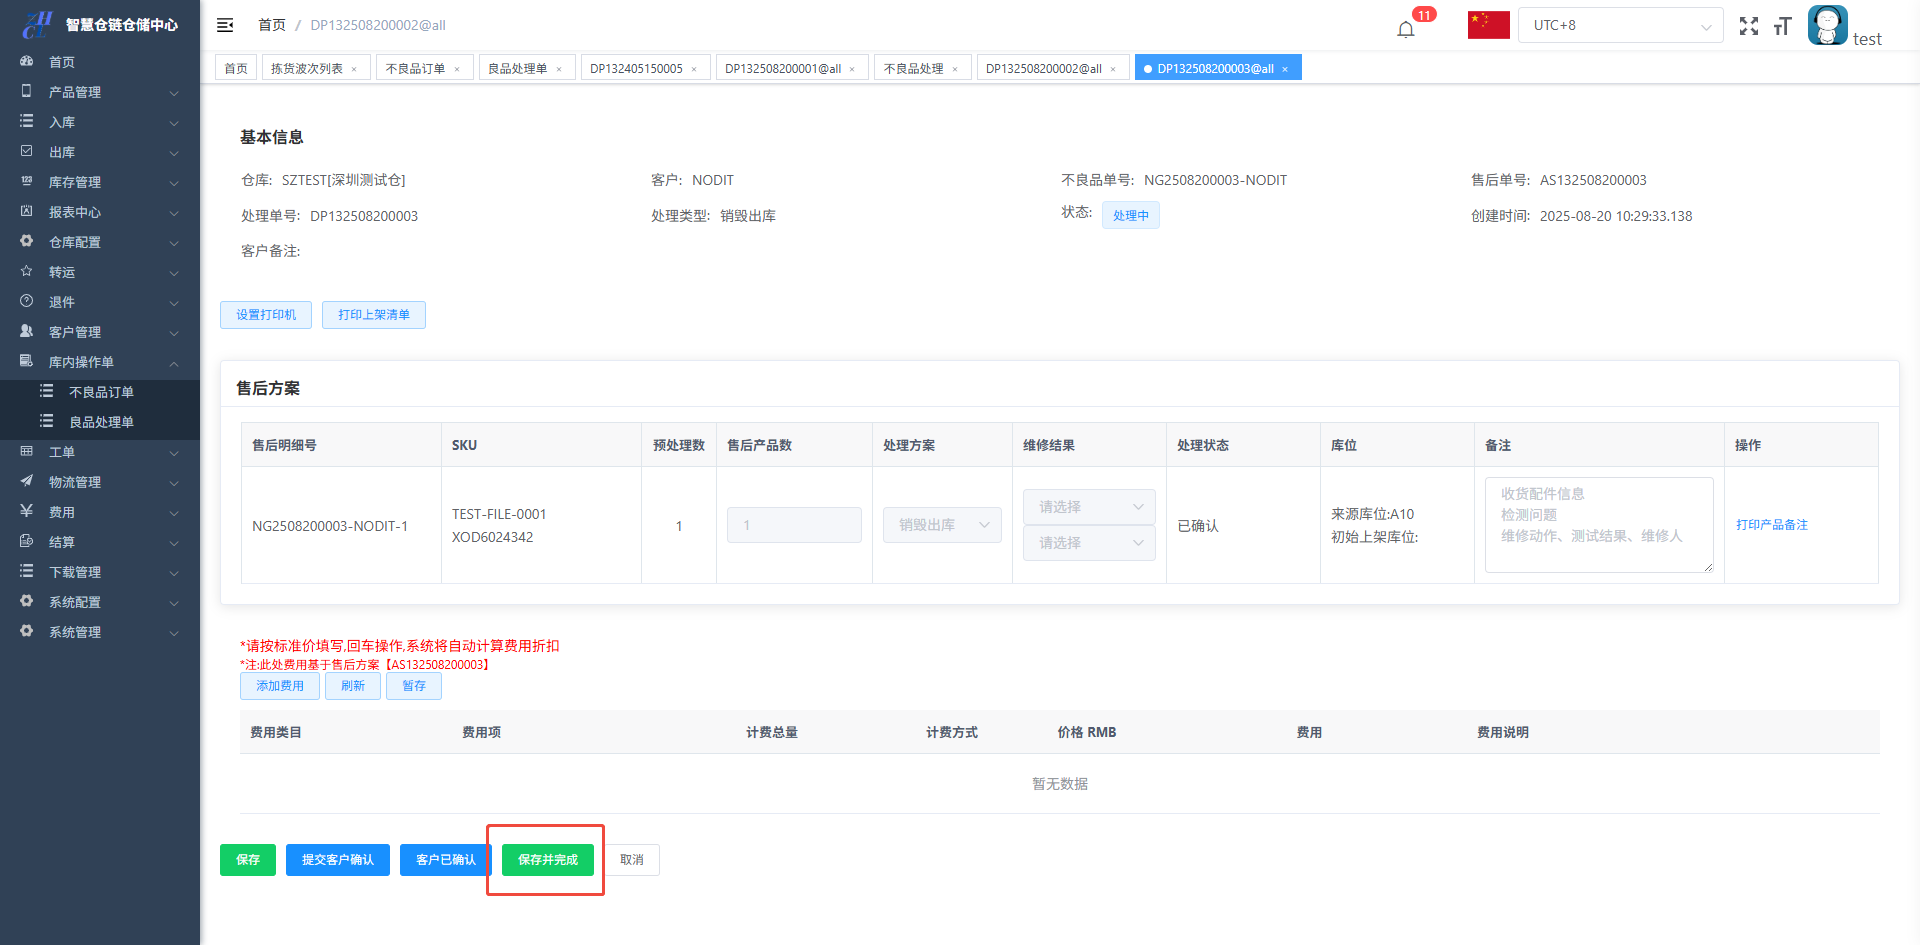This screenshot has height=945, width=1920.
Task: Click the font size adjustment icon
Action: [x=1782, y=26]
